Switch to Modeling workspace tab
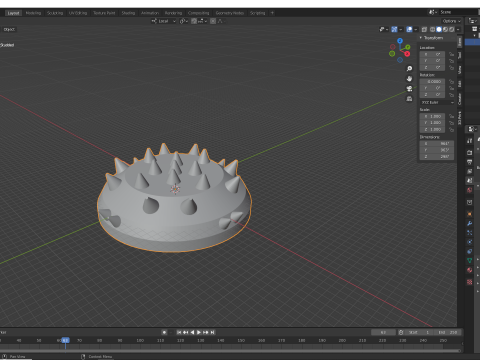The image size is (480, 360). (33, 13)
